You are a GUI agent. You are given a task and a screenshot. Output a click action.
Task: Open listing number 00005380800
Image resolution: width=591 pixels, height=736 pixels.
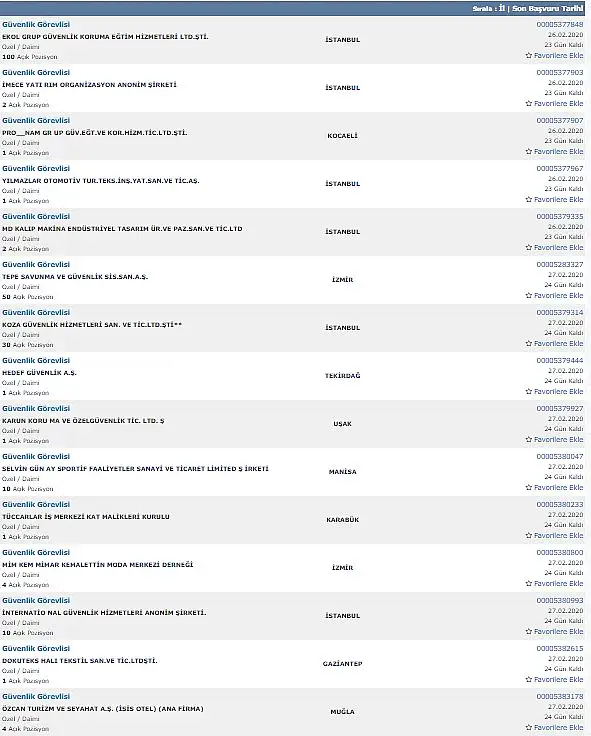[x=560, y=552]
